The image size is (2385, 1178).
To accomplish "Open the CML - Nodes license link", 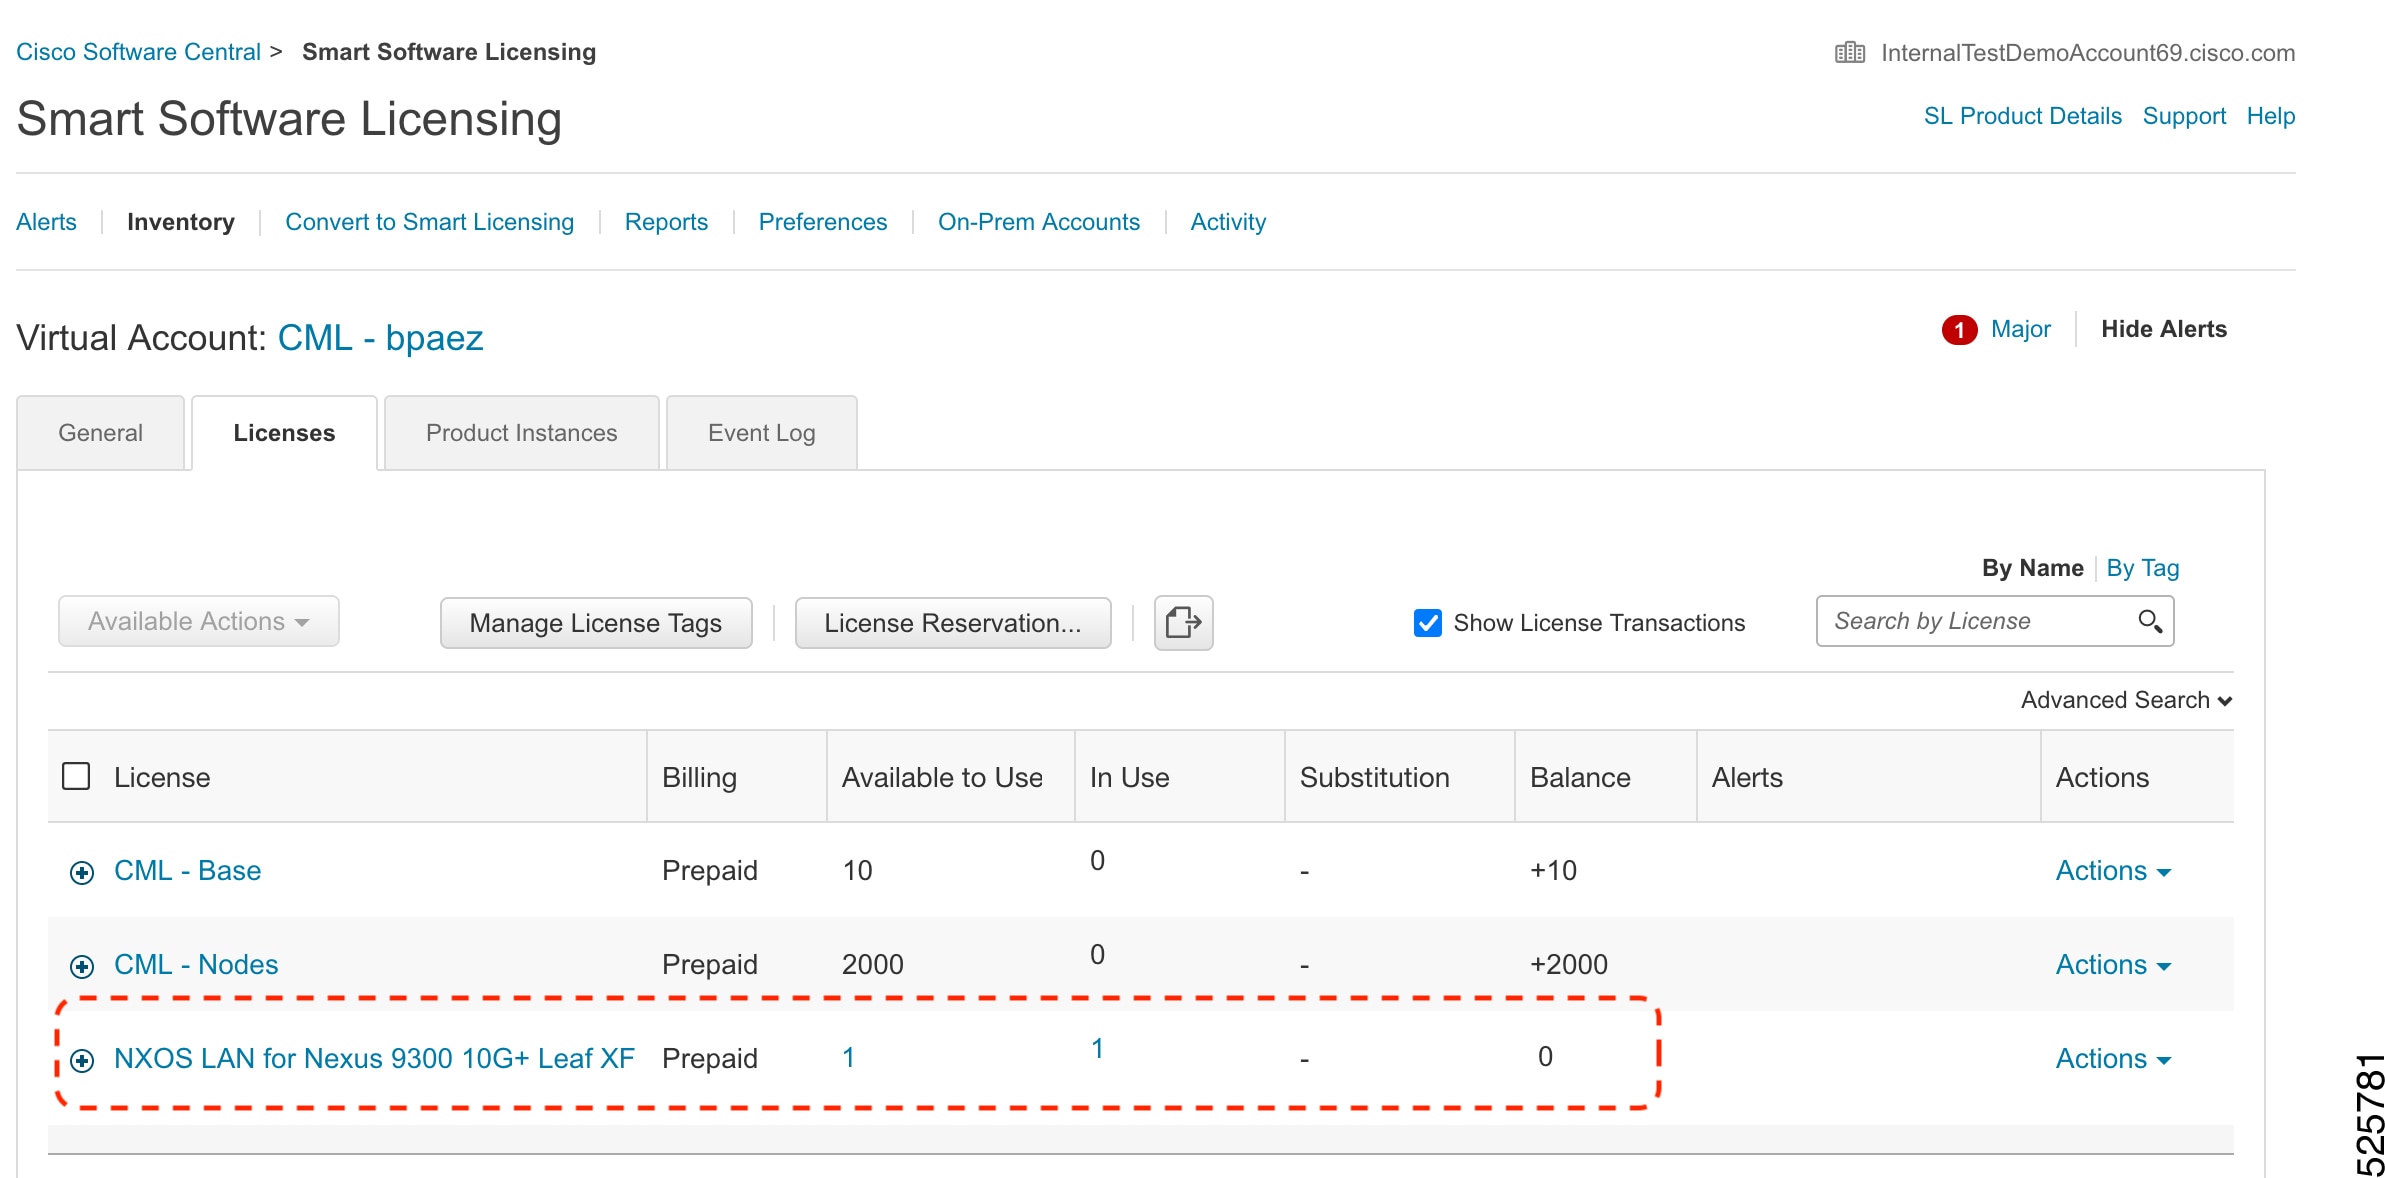I will pos(196,964).
